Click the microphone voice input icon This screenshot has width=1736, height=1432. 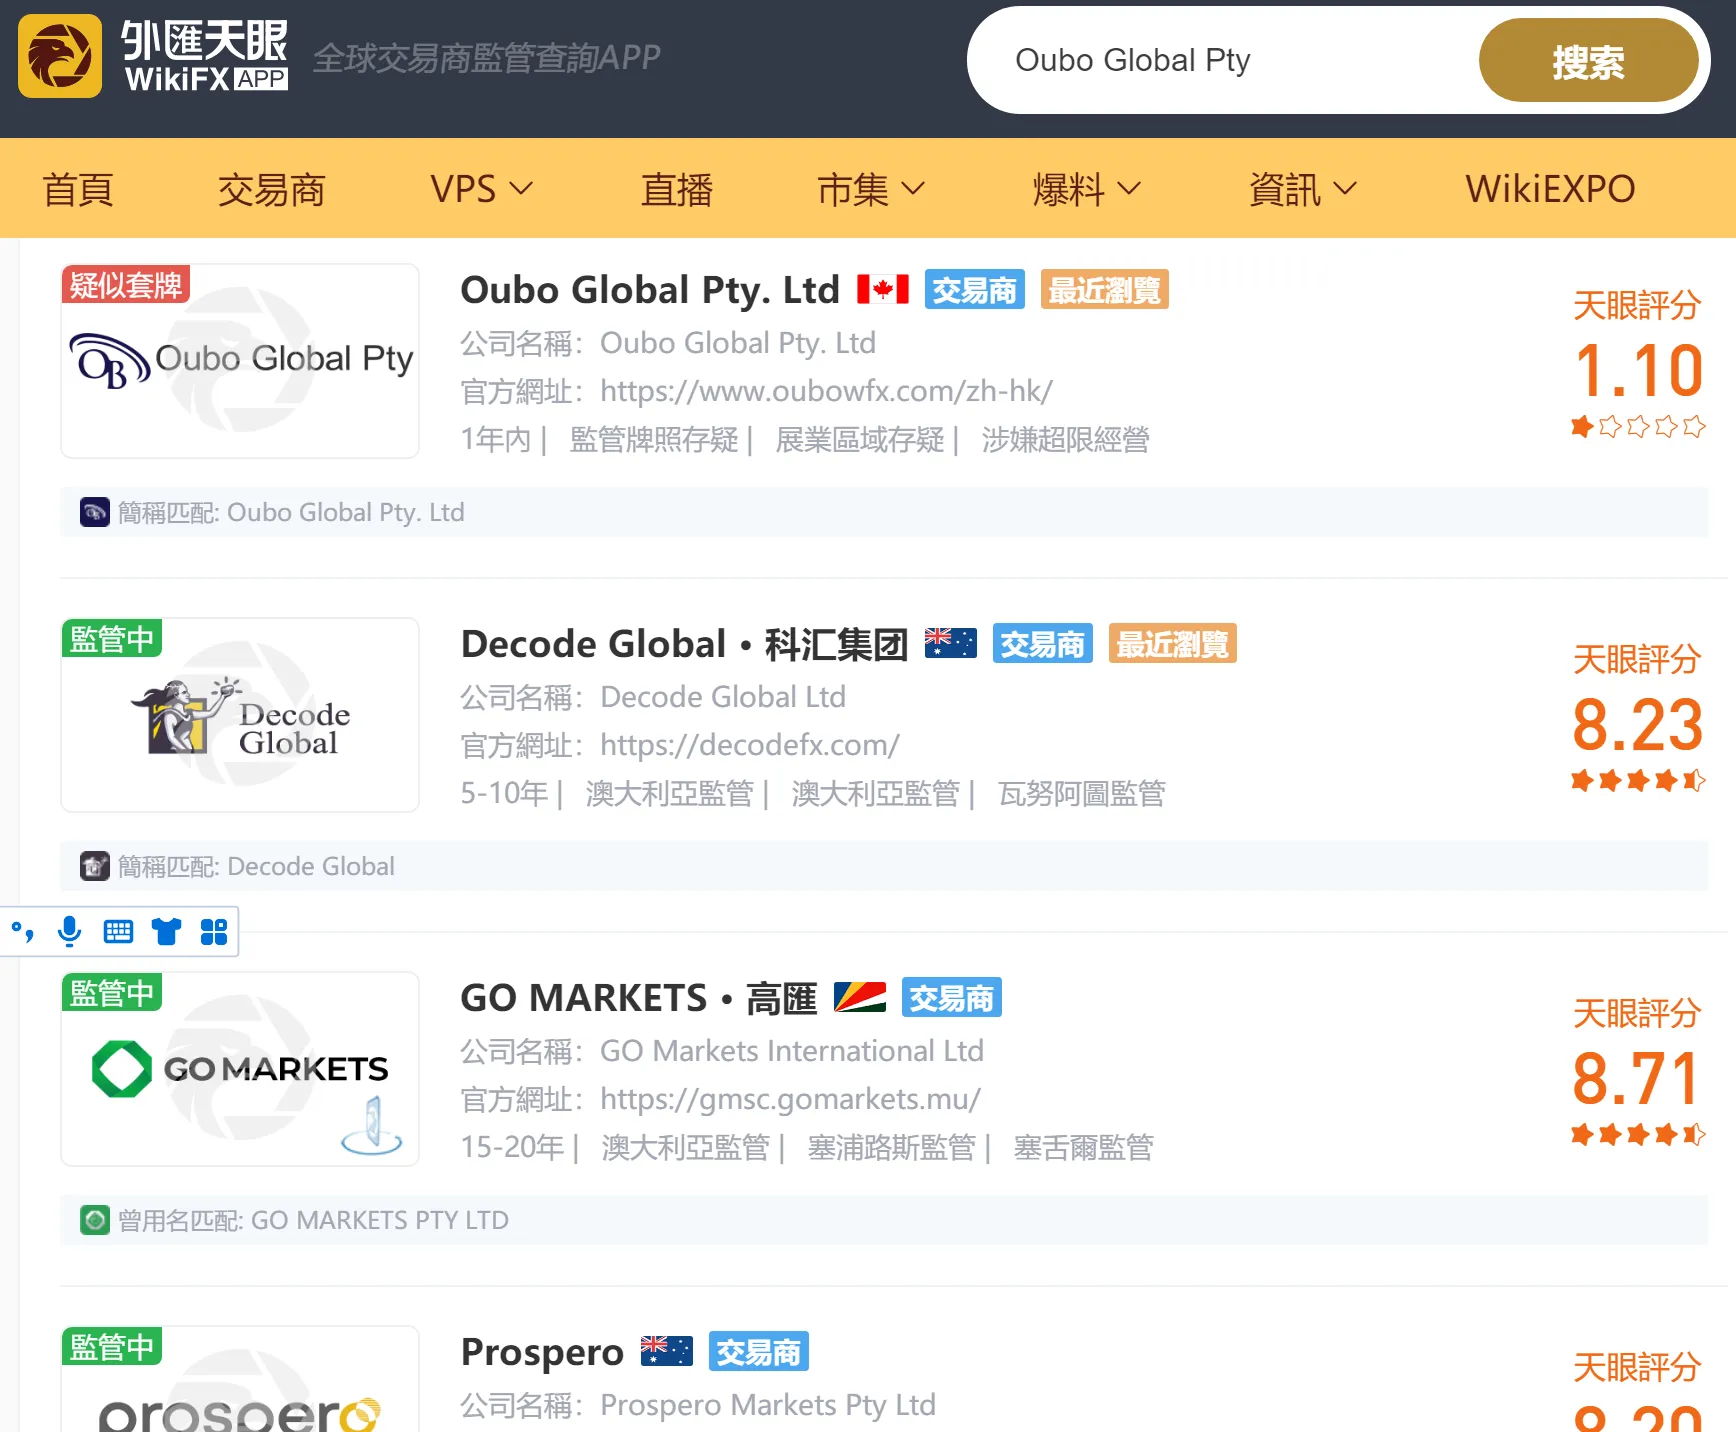(69, 932)
